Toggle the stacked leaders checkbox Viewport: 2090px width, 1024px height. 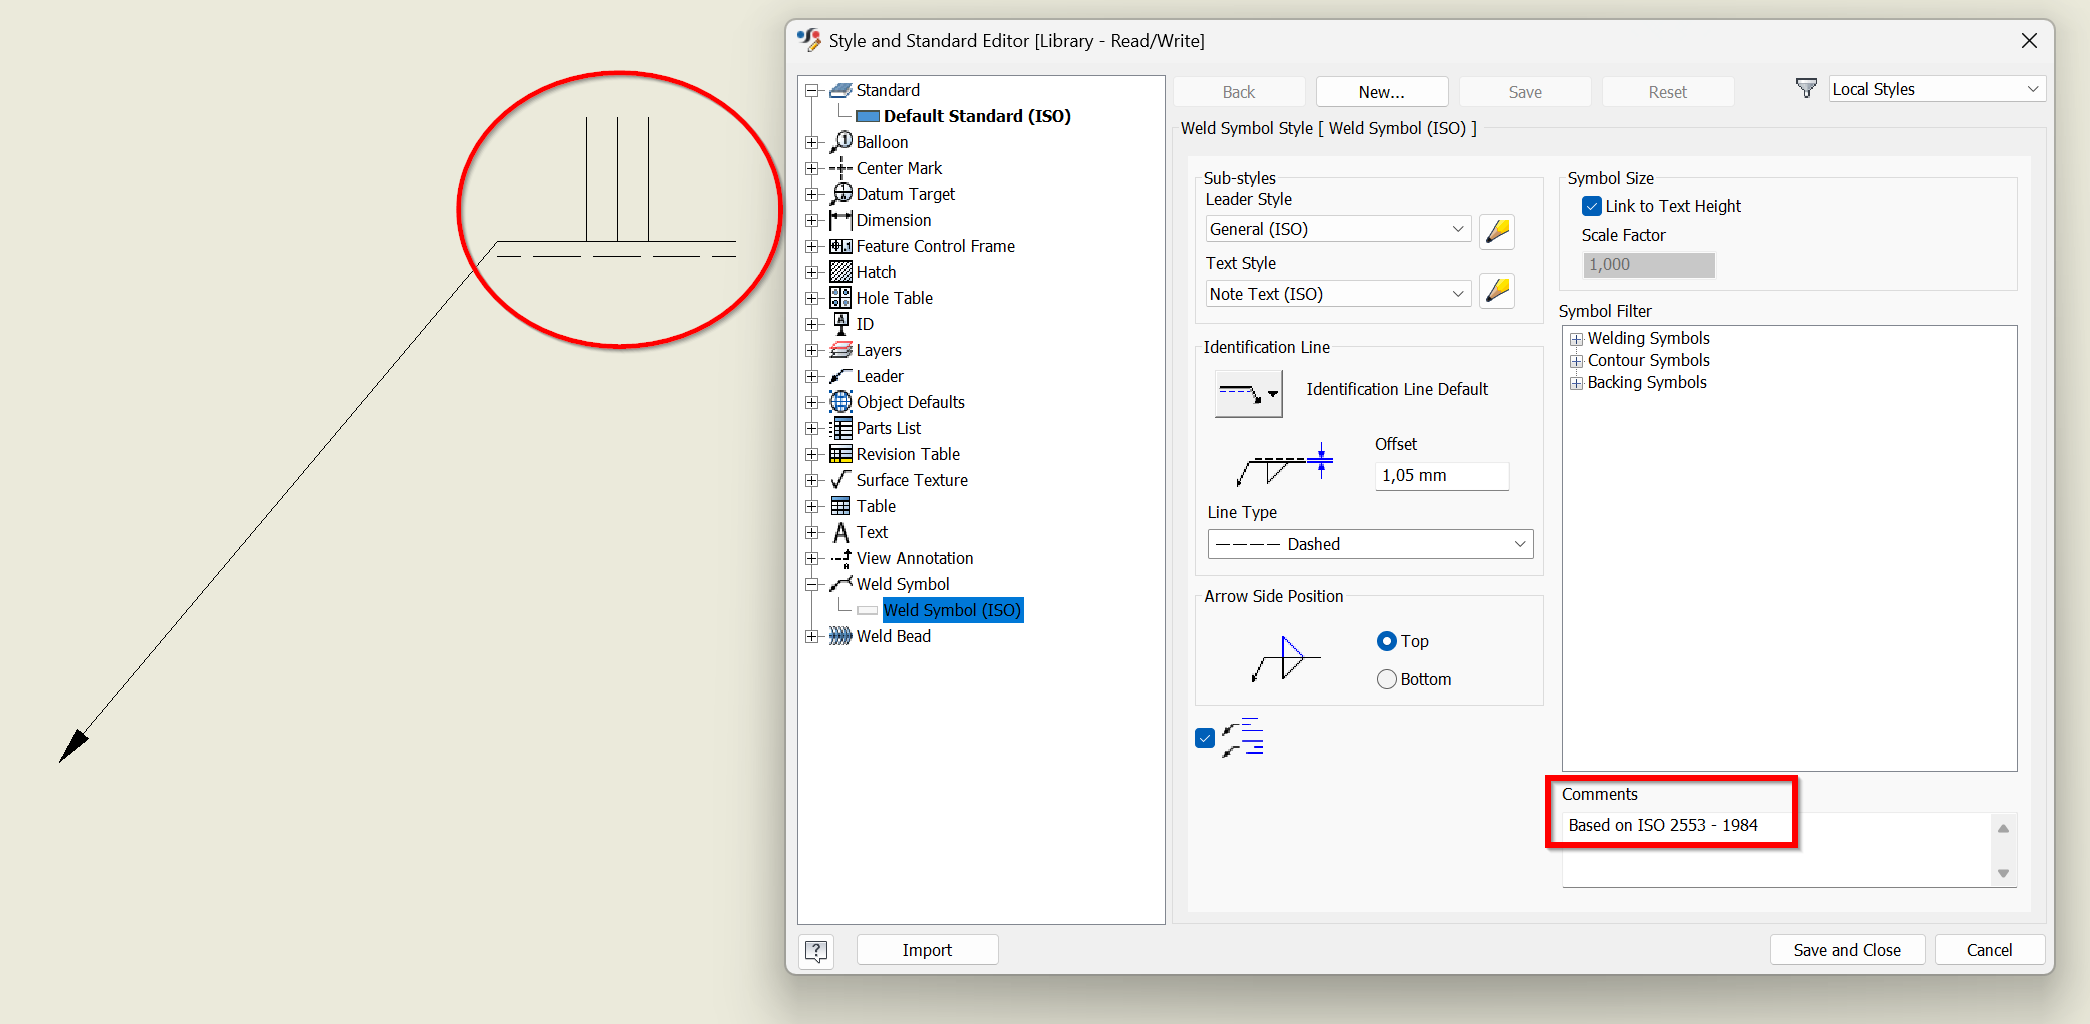pyautogui.click(x=1205, y=738)
